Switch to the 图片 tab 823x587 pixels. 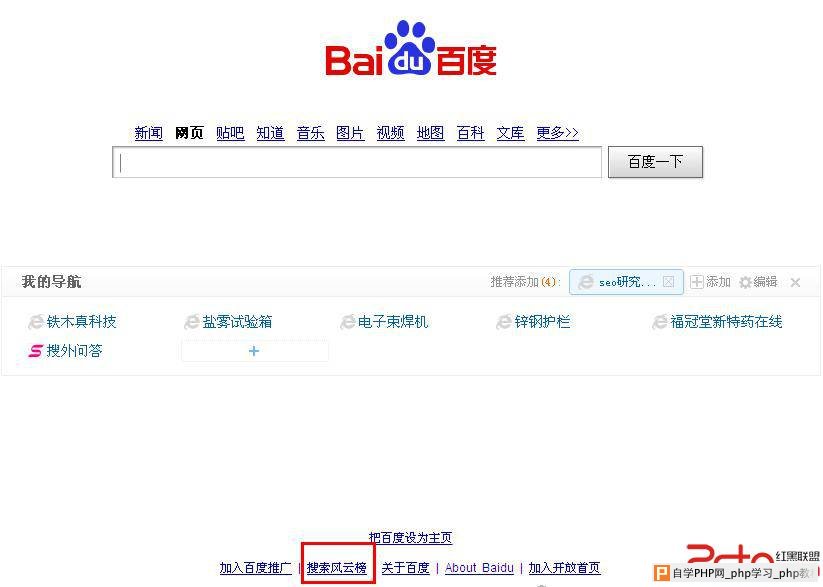(x=350, y=133)
